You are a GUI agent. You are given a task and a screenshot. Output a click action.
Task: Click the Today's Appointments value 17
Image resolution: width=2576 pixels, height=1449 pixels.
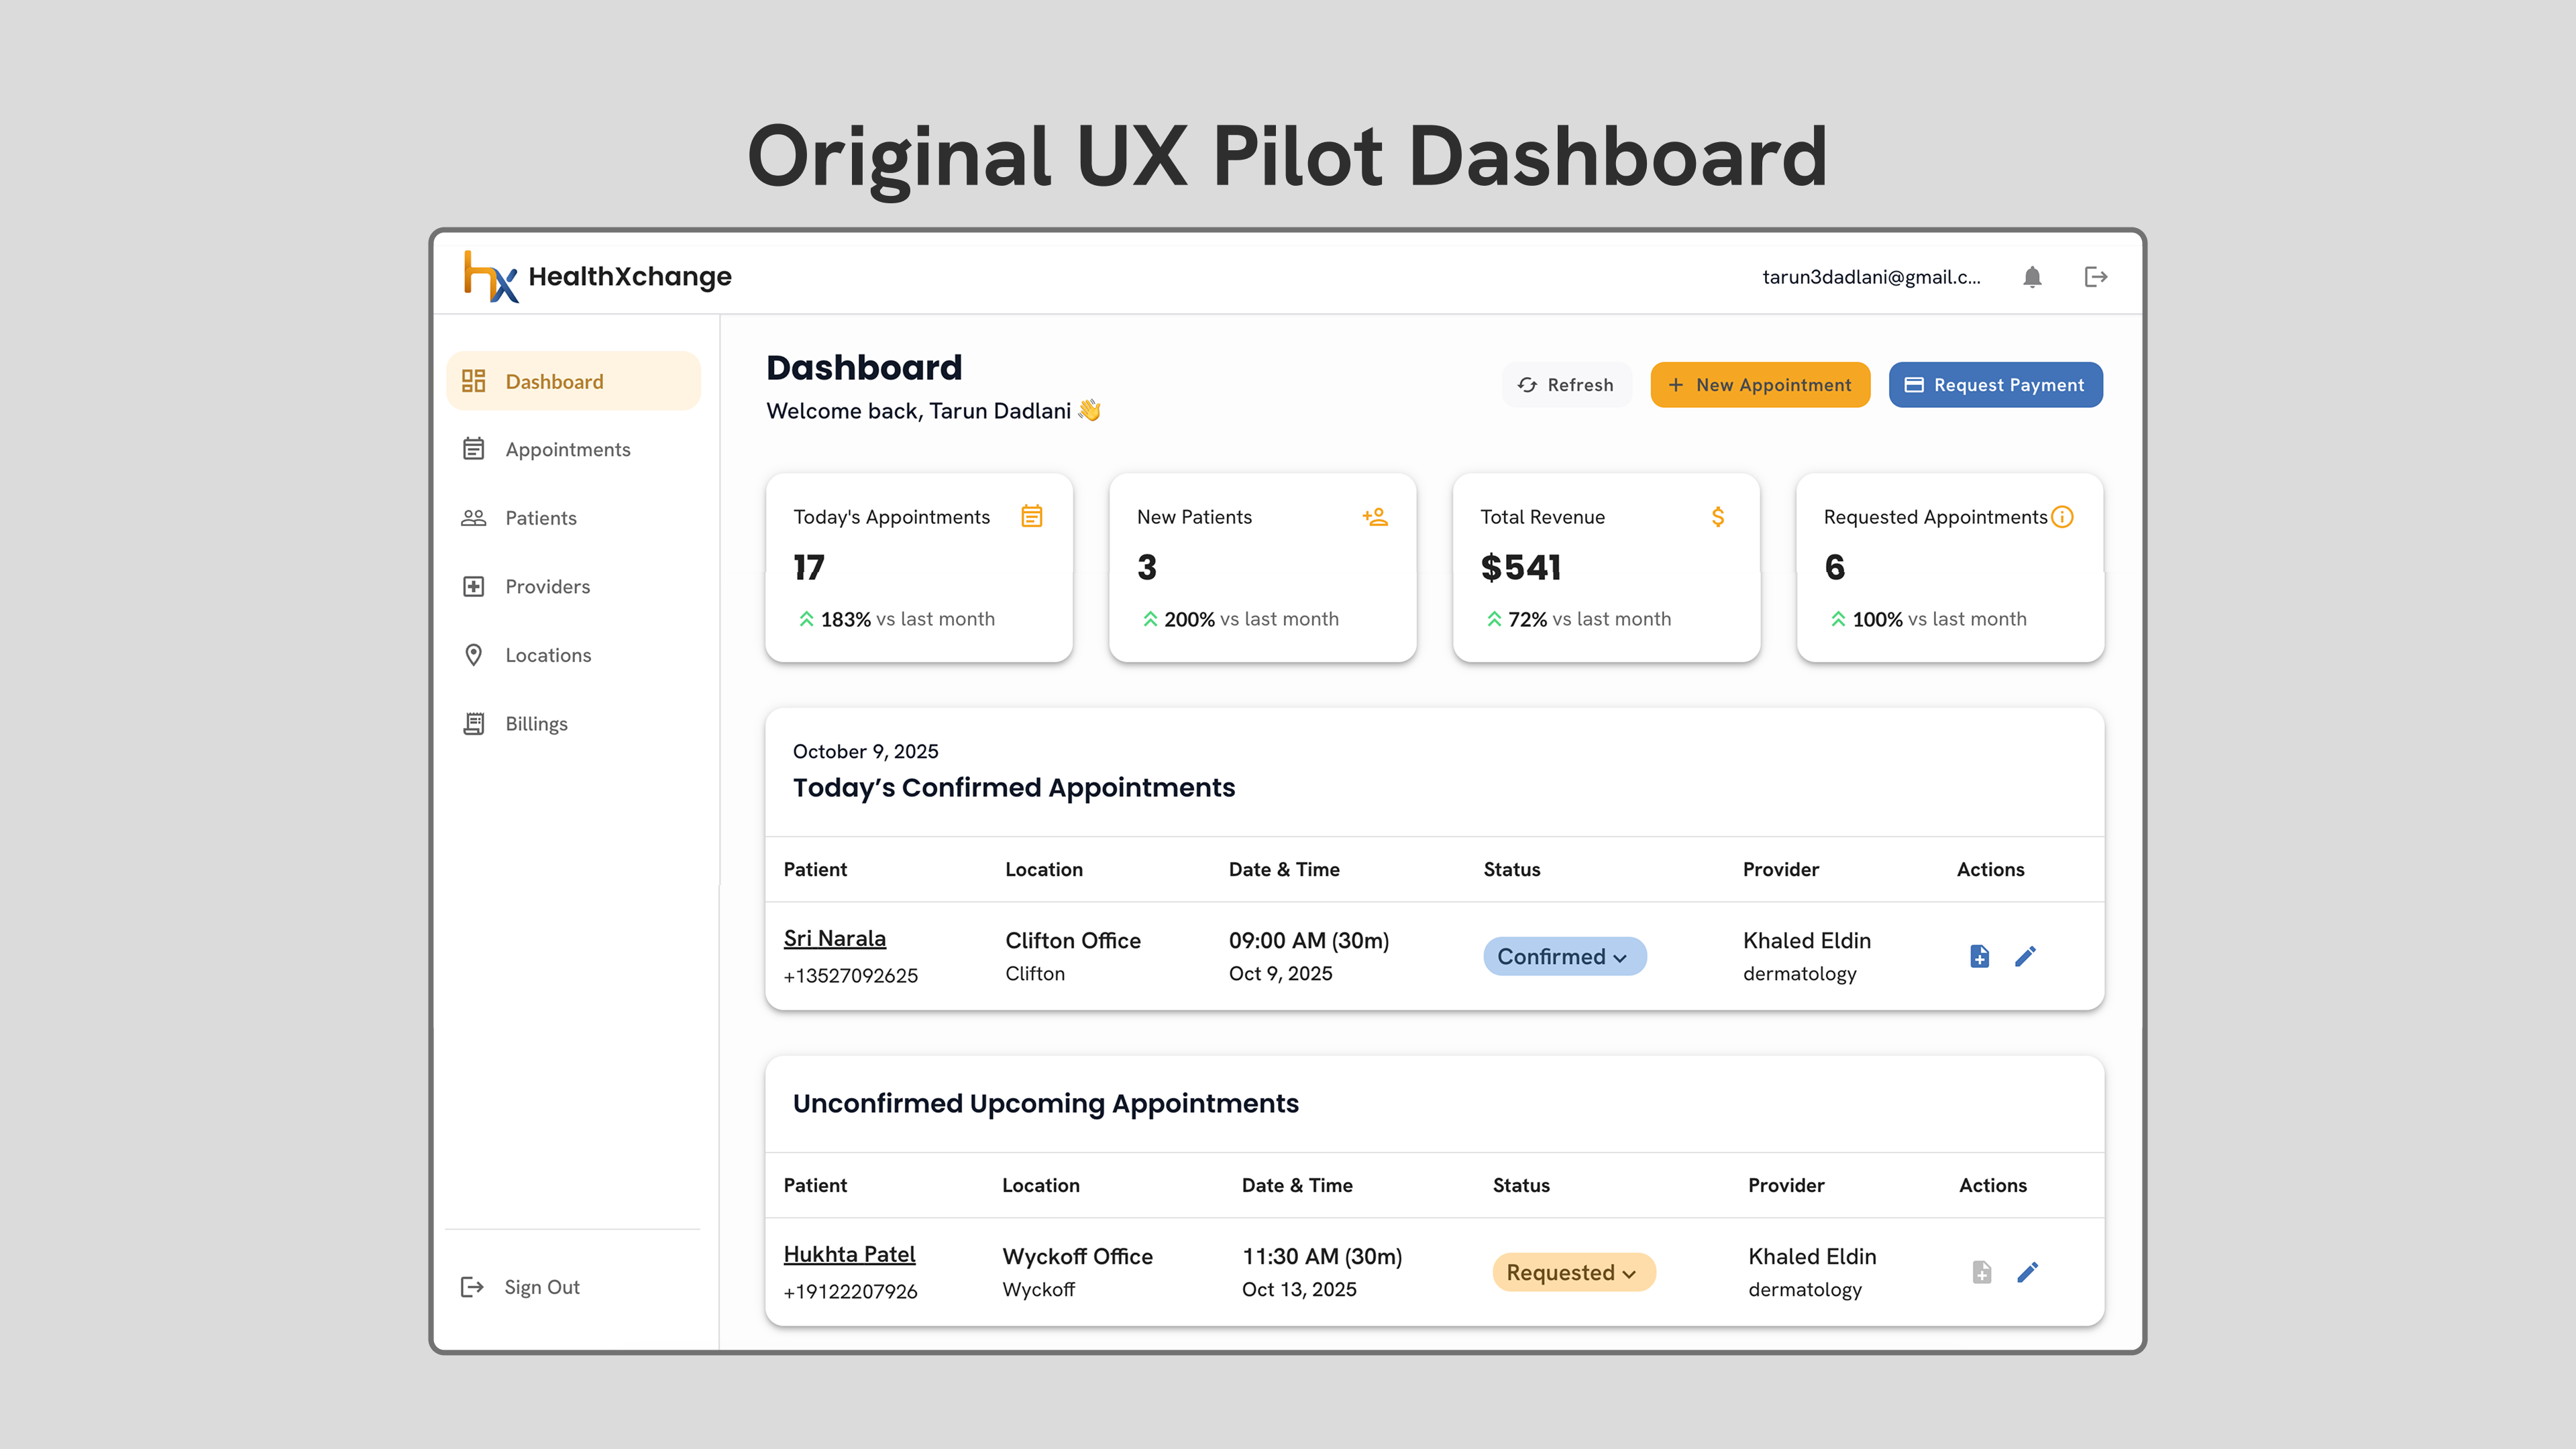(809, 567)
